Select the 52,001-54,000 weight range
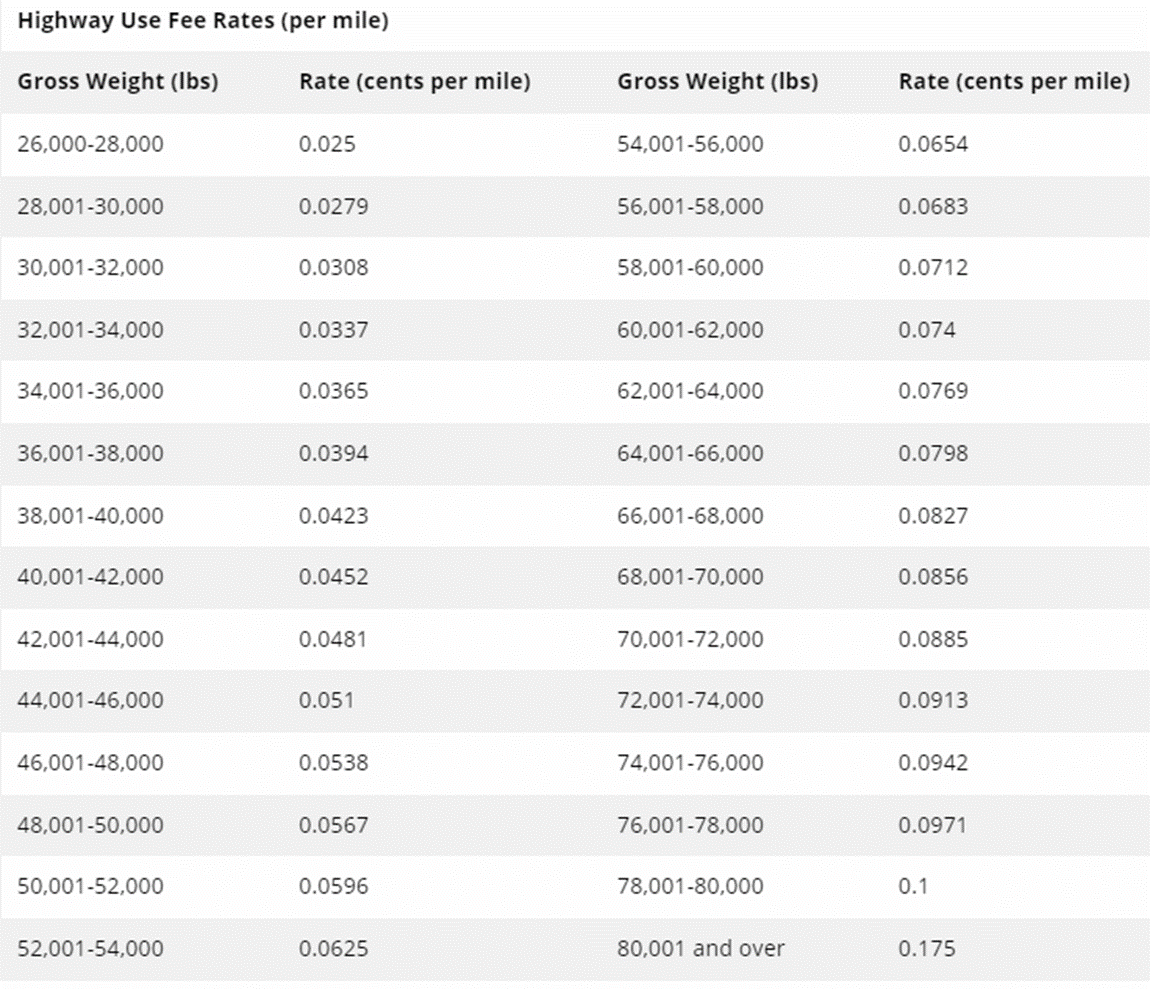The height and width of the screenshot is (989, 1150). pos(90,947)
